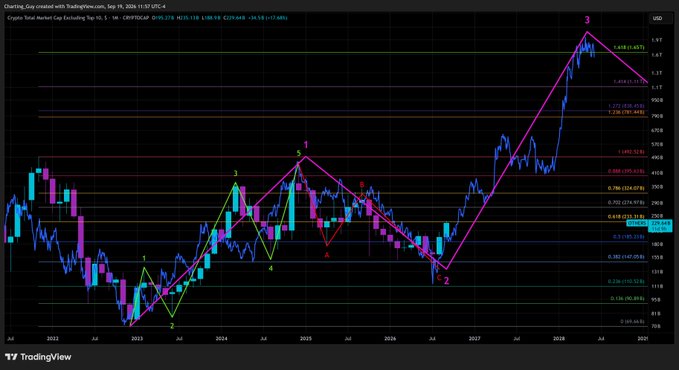Screen dimensions: 679x370
Task: Click the 1.3T price axis value
Action: (x=656, y=73)
